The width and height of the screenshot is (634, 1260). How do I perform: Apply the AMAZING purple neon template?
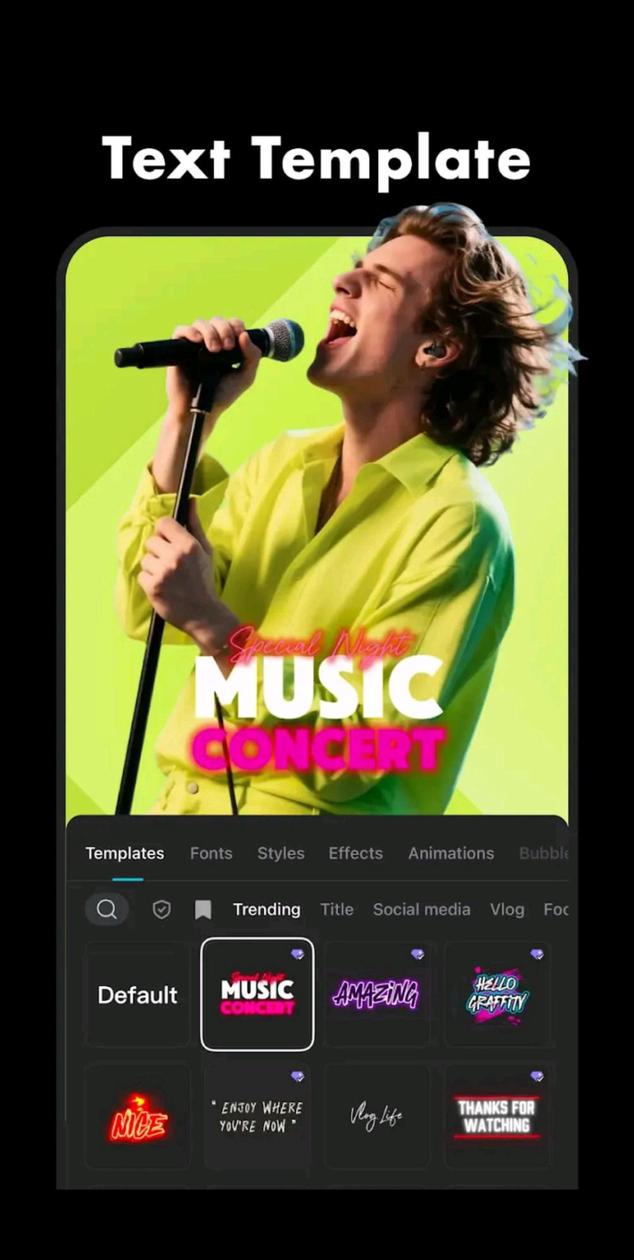[377, 994]
